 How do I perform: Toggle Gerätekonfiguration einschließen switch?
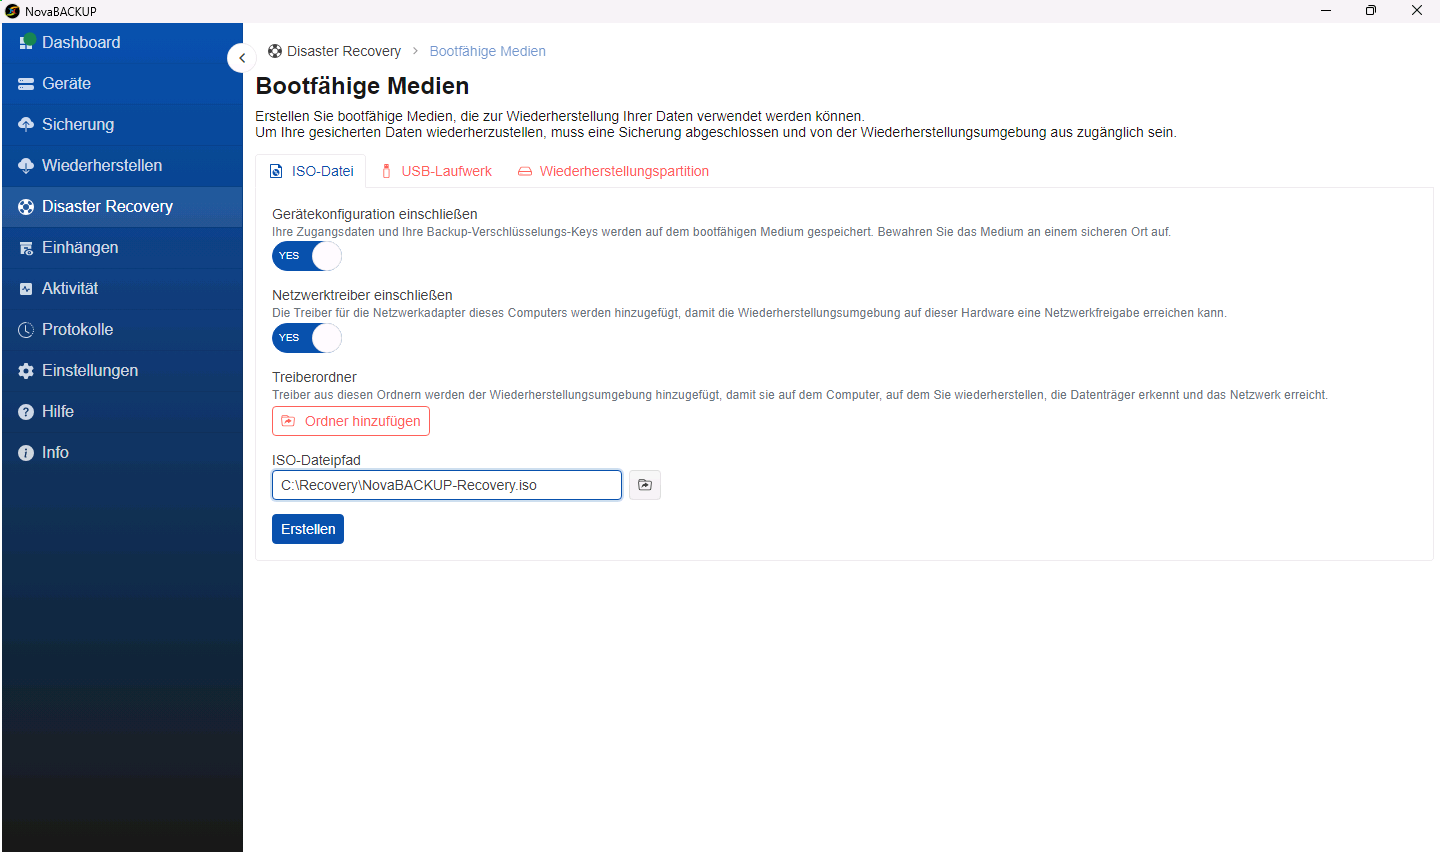(307, 256)
